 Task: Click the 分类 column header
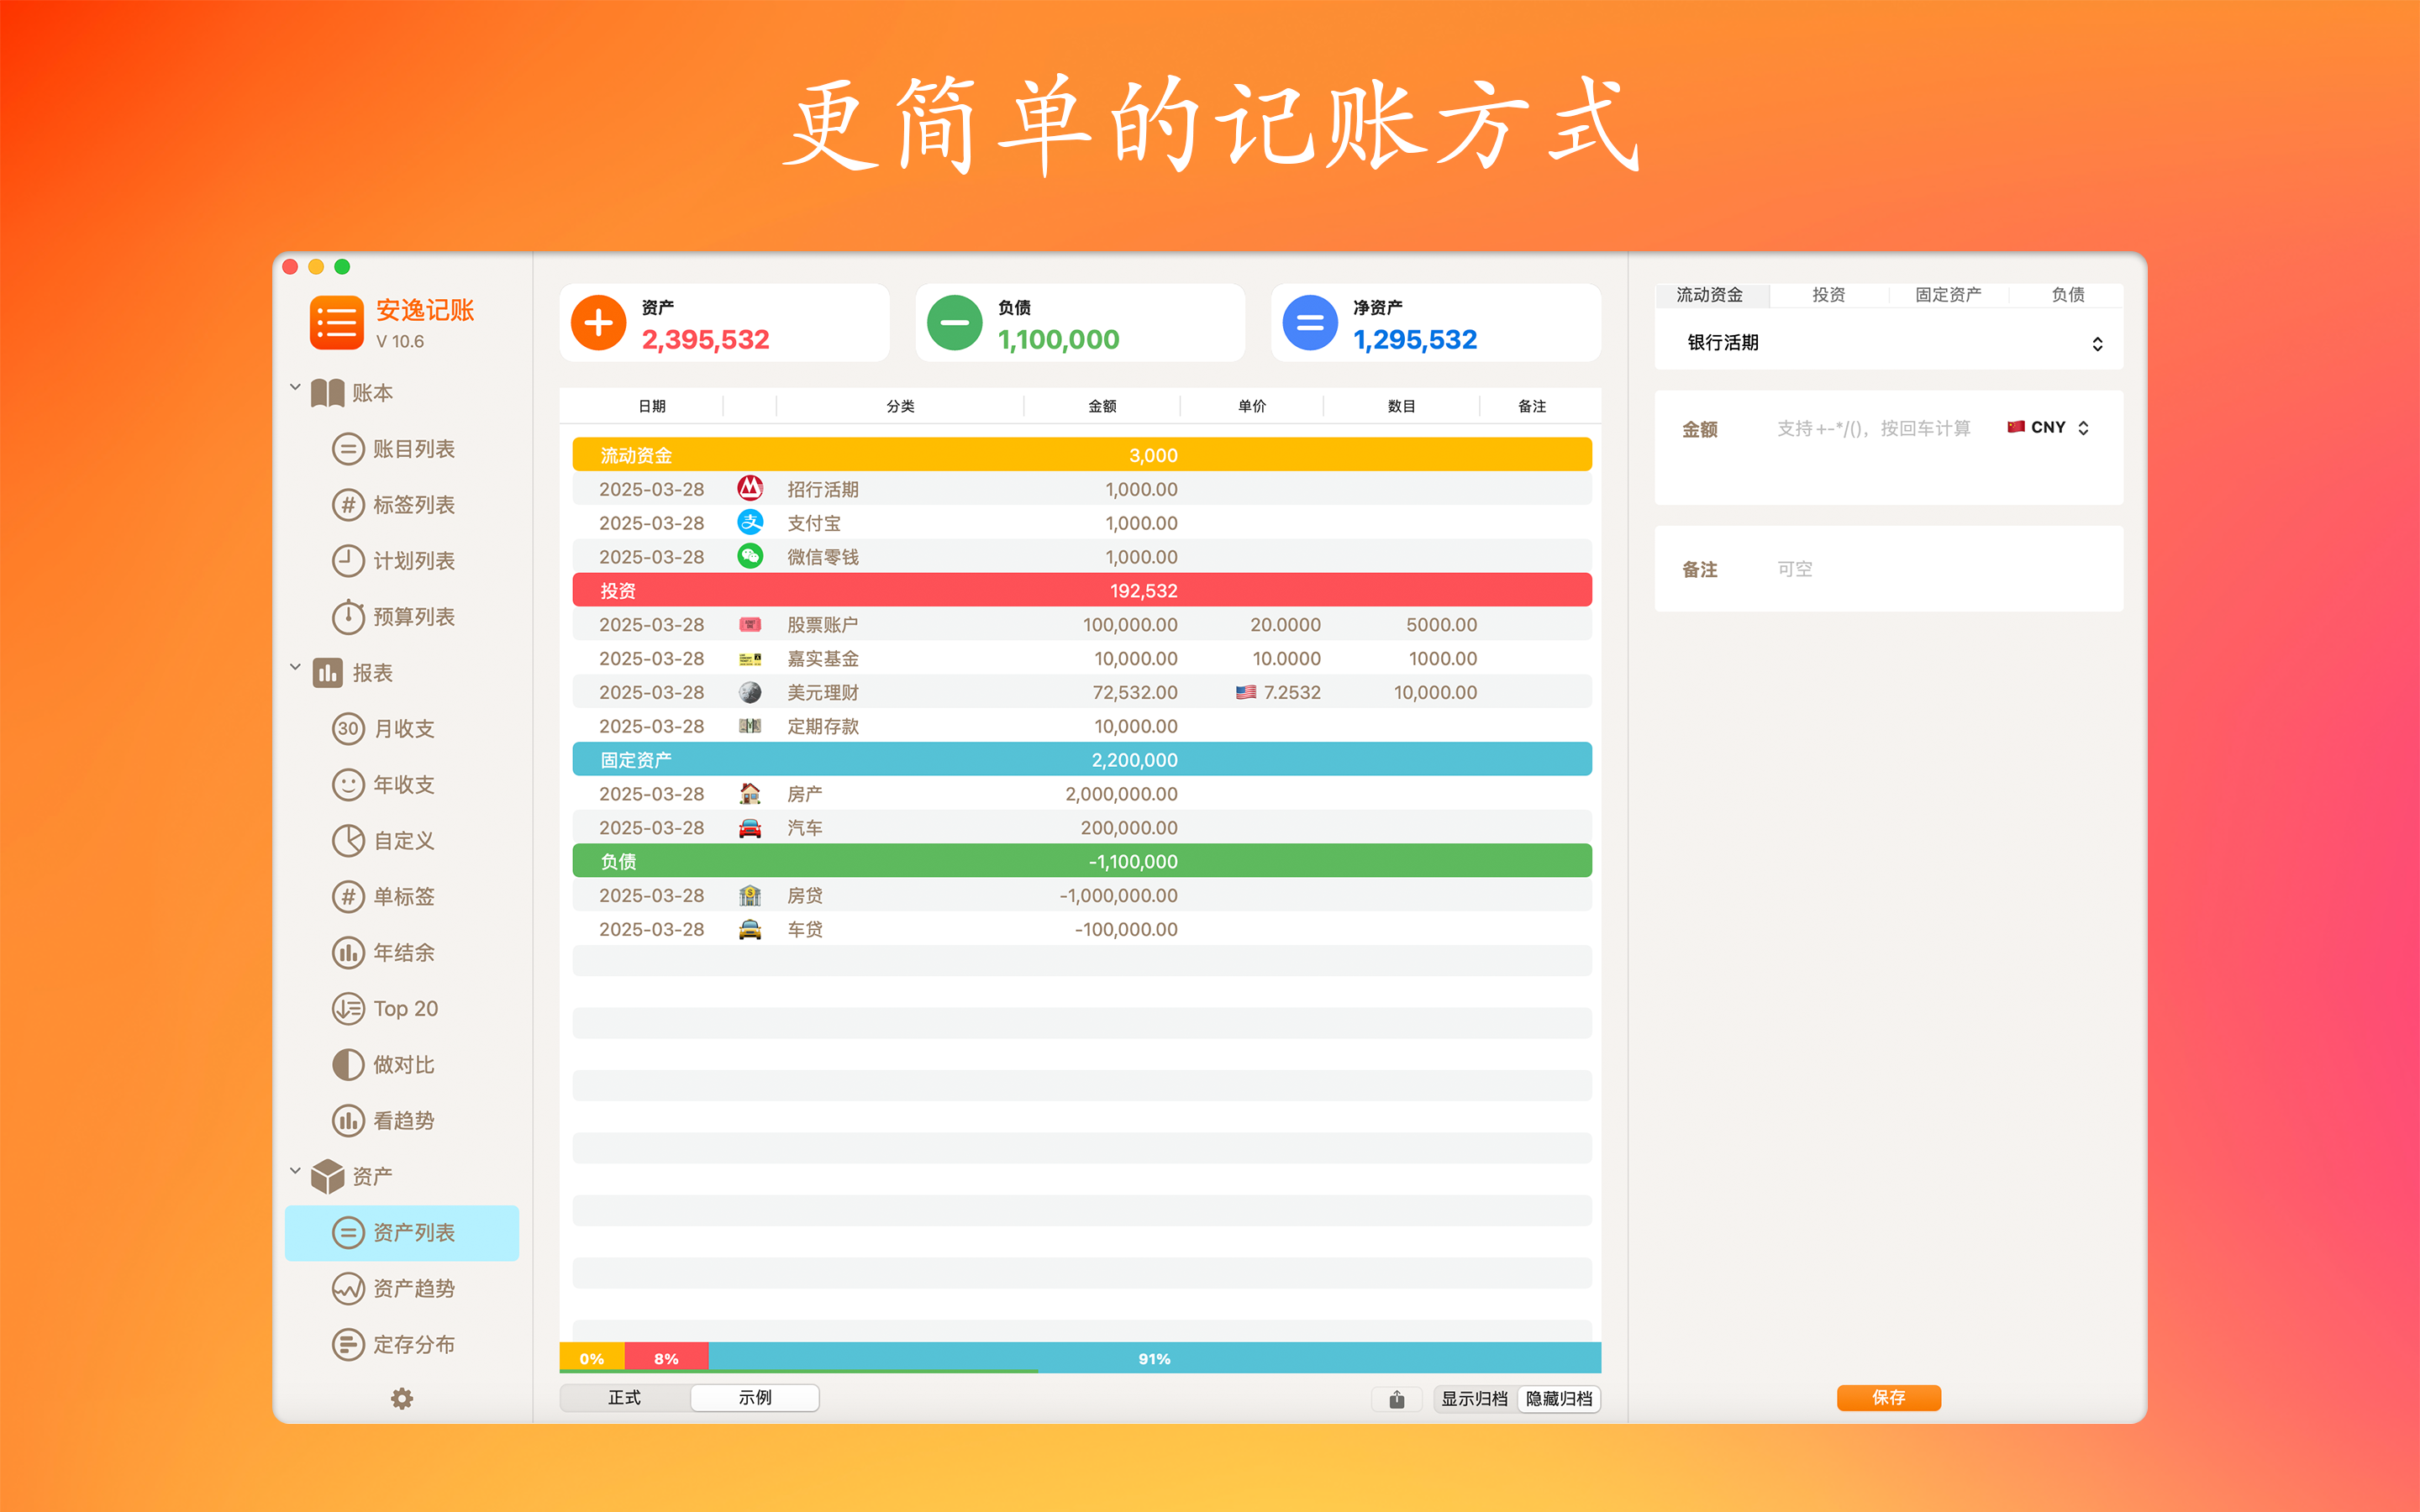point(900,406)
